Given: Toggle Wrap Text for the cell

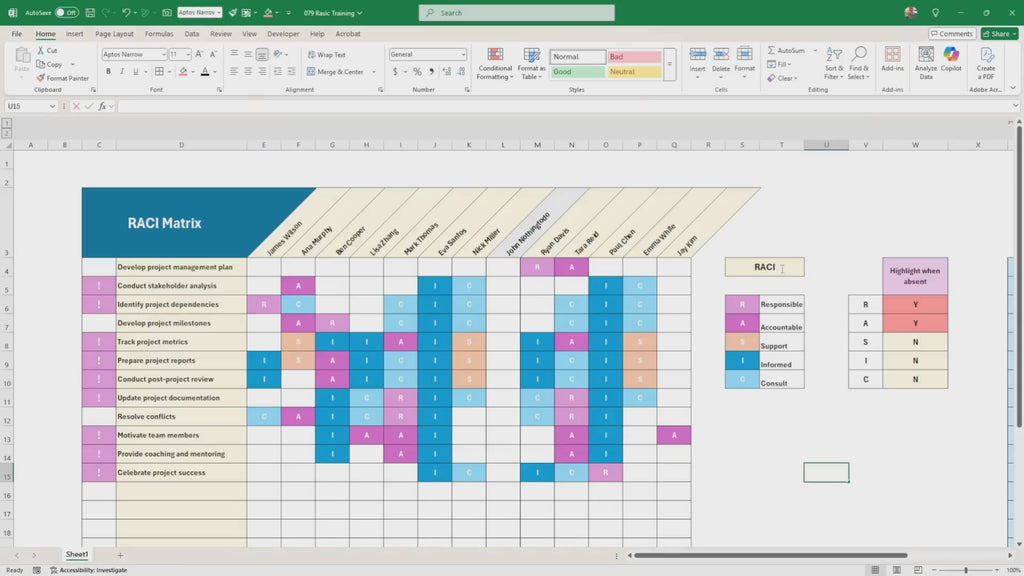Looking at the screenshot, I should 326,55.
